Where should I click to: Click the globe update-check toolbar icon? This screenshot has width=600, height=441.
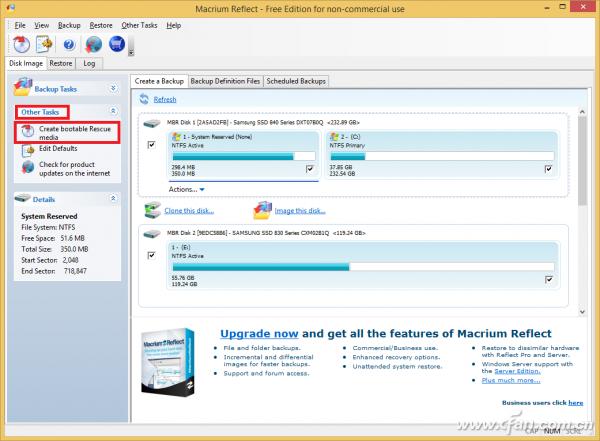pos(93,44)
